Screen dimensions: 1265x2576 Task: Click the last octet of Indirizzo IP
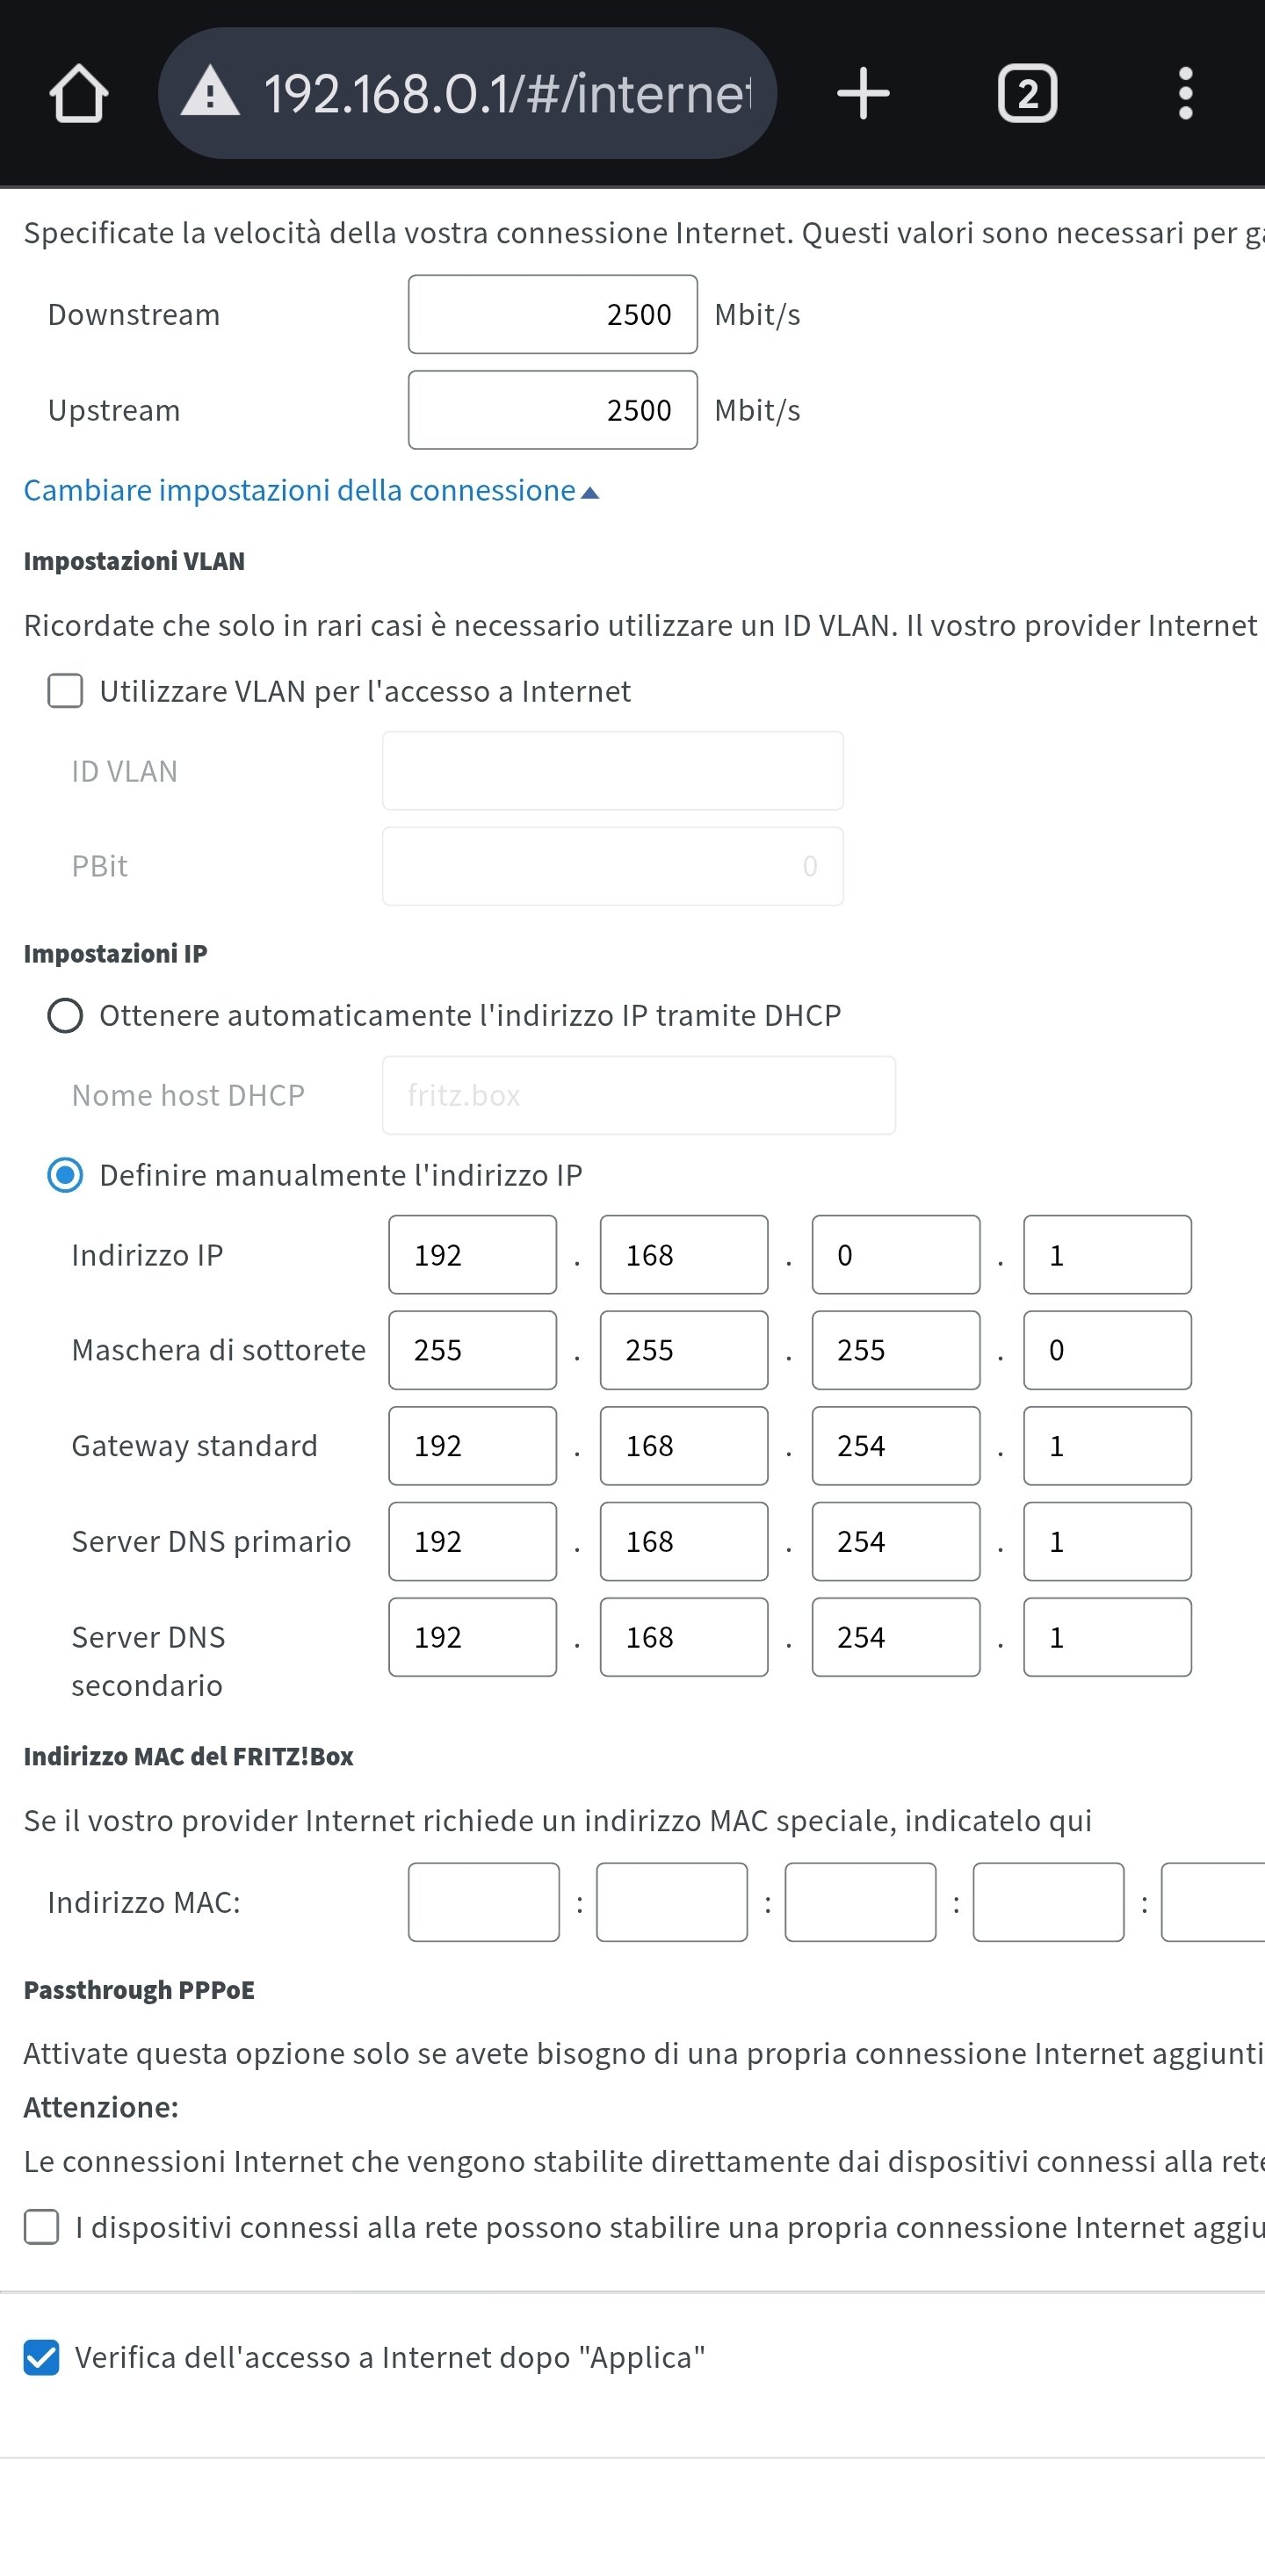[x=1107, y=1255]
